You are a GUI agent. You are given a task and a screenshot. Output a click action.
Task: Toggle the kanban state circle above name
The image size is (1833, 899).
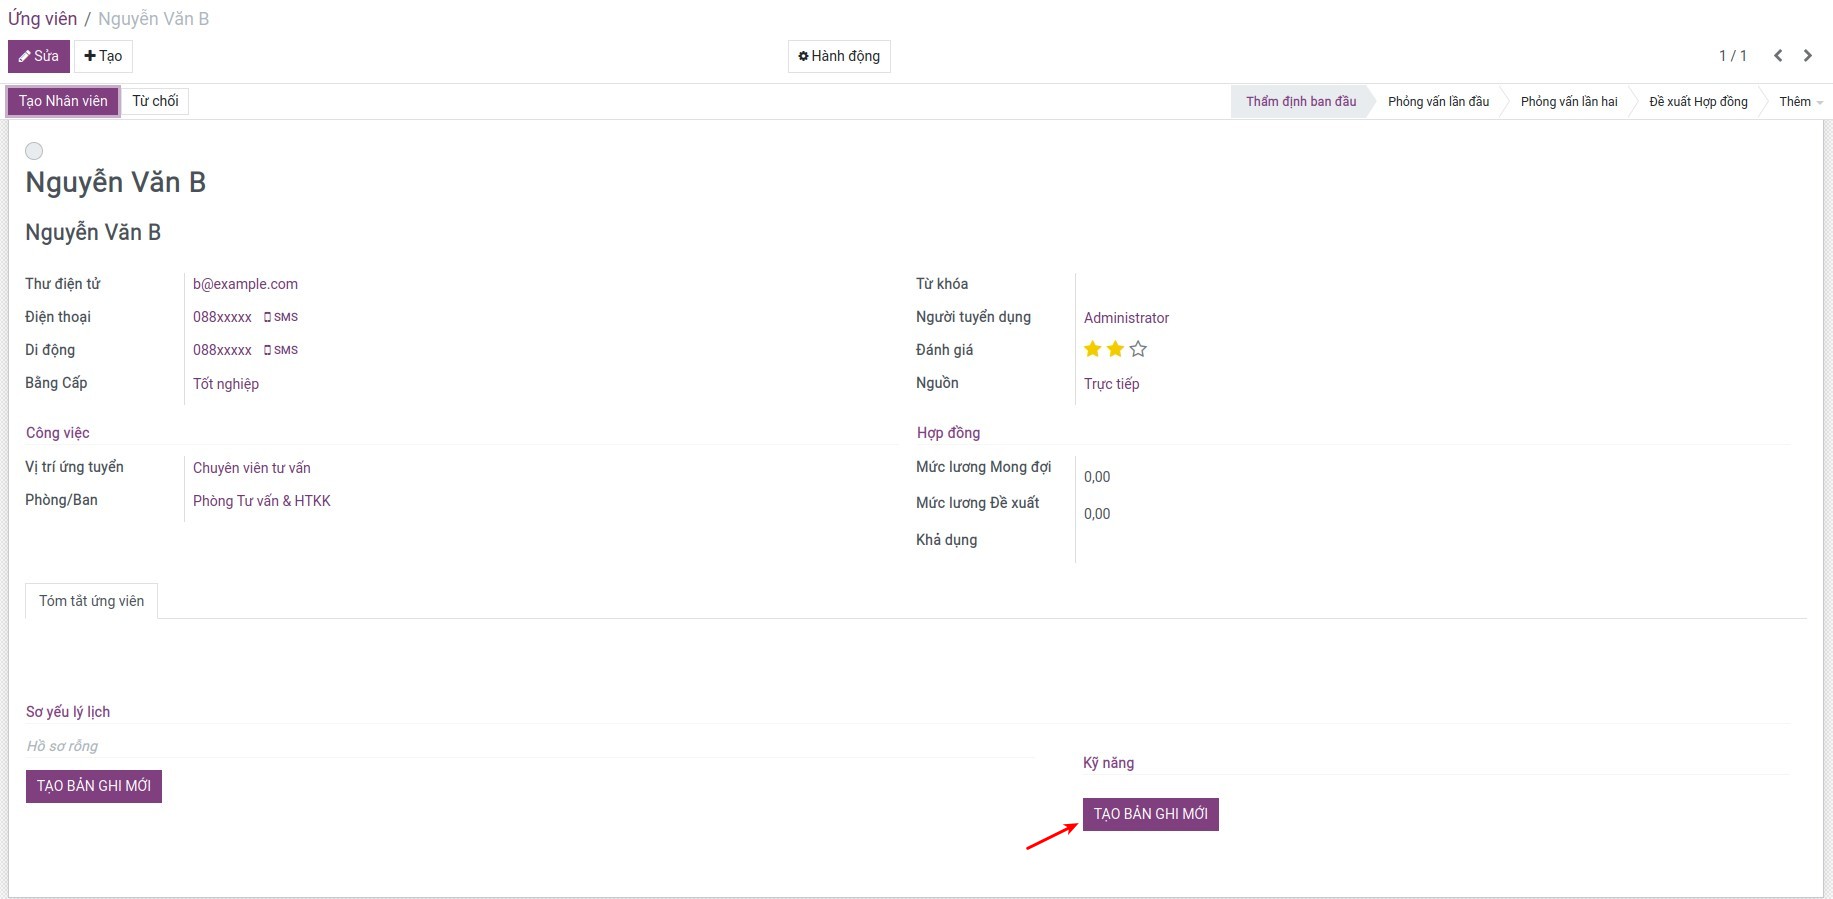point(34,151)
